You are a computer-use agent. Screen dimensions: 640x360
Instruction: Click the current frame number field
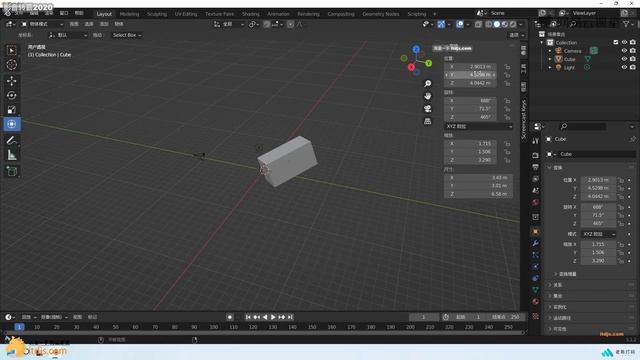pos(424,317)
